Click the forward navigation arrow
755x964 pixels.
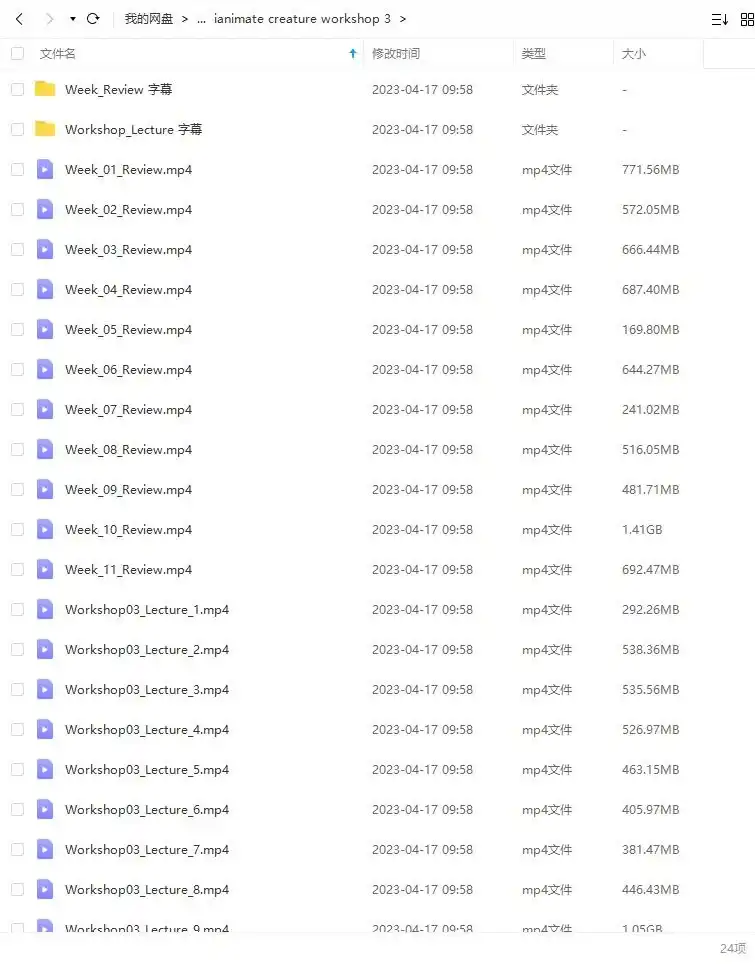click(x=50, y=19)
